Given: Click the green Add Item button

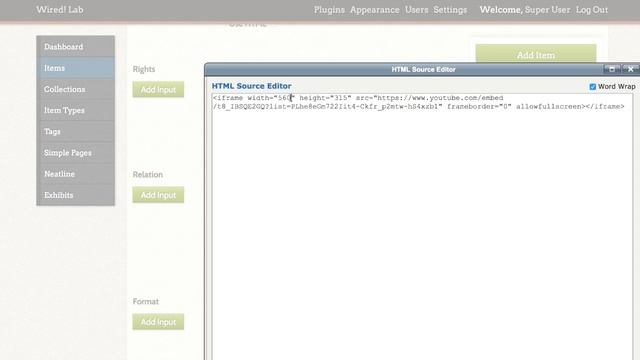Looking at the screenshot, I should [536, 54].
